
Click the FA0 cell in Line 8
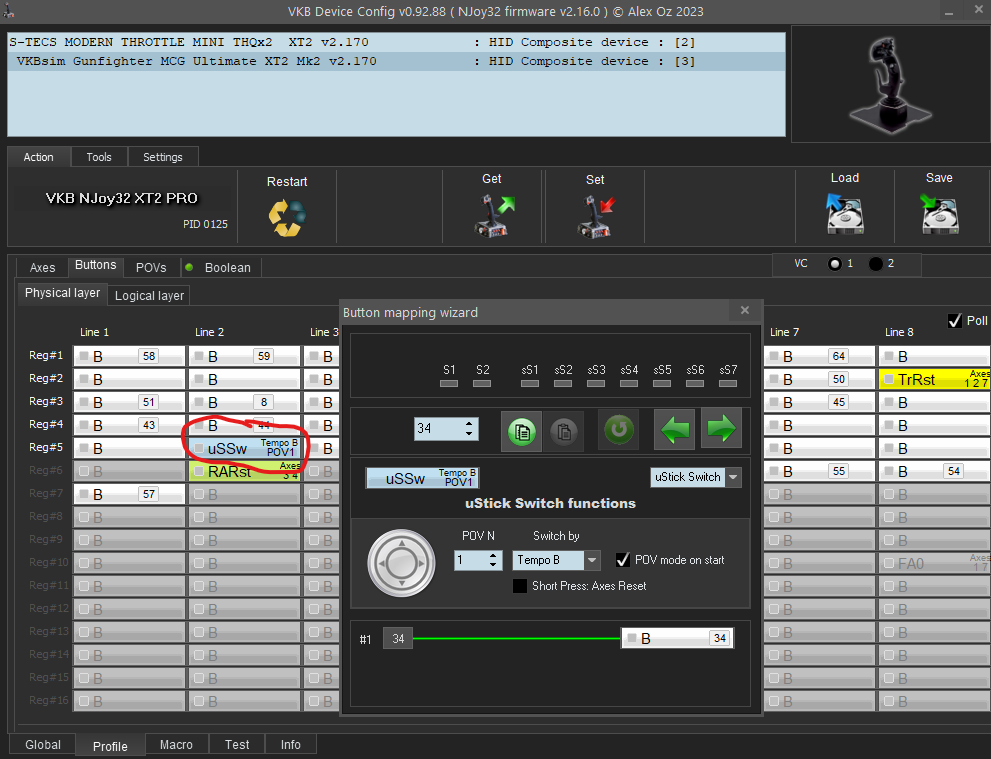[x=934, y=563]
